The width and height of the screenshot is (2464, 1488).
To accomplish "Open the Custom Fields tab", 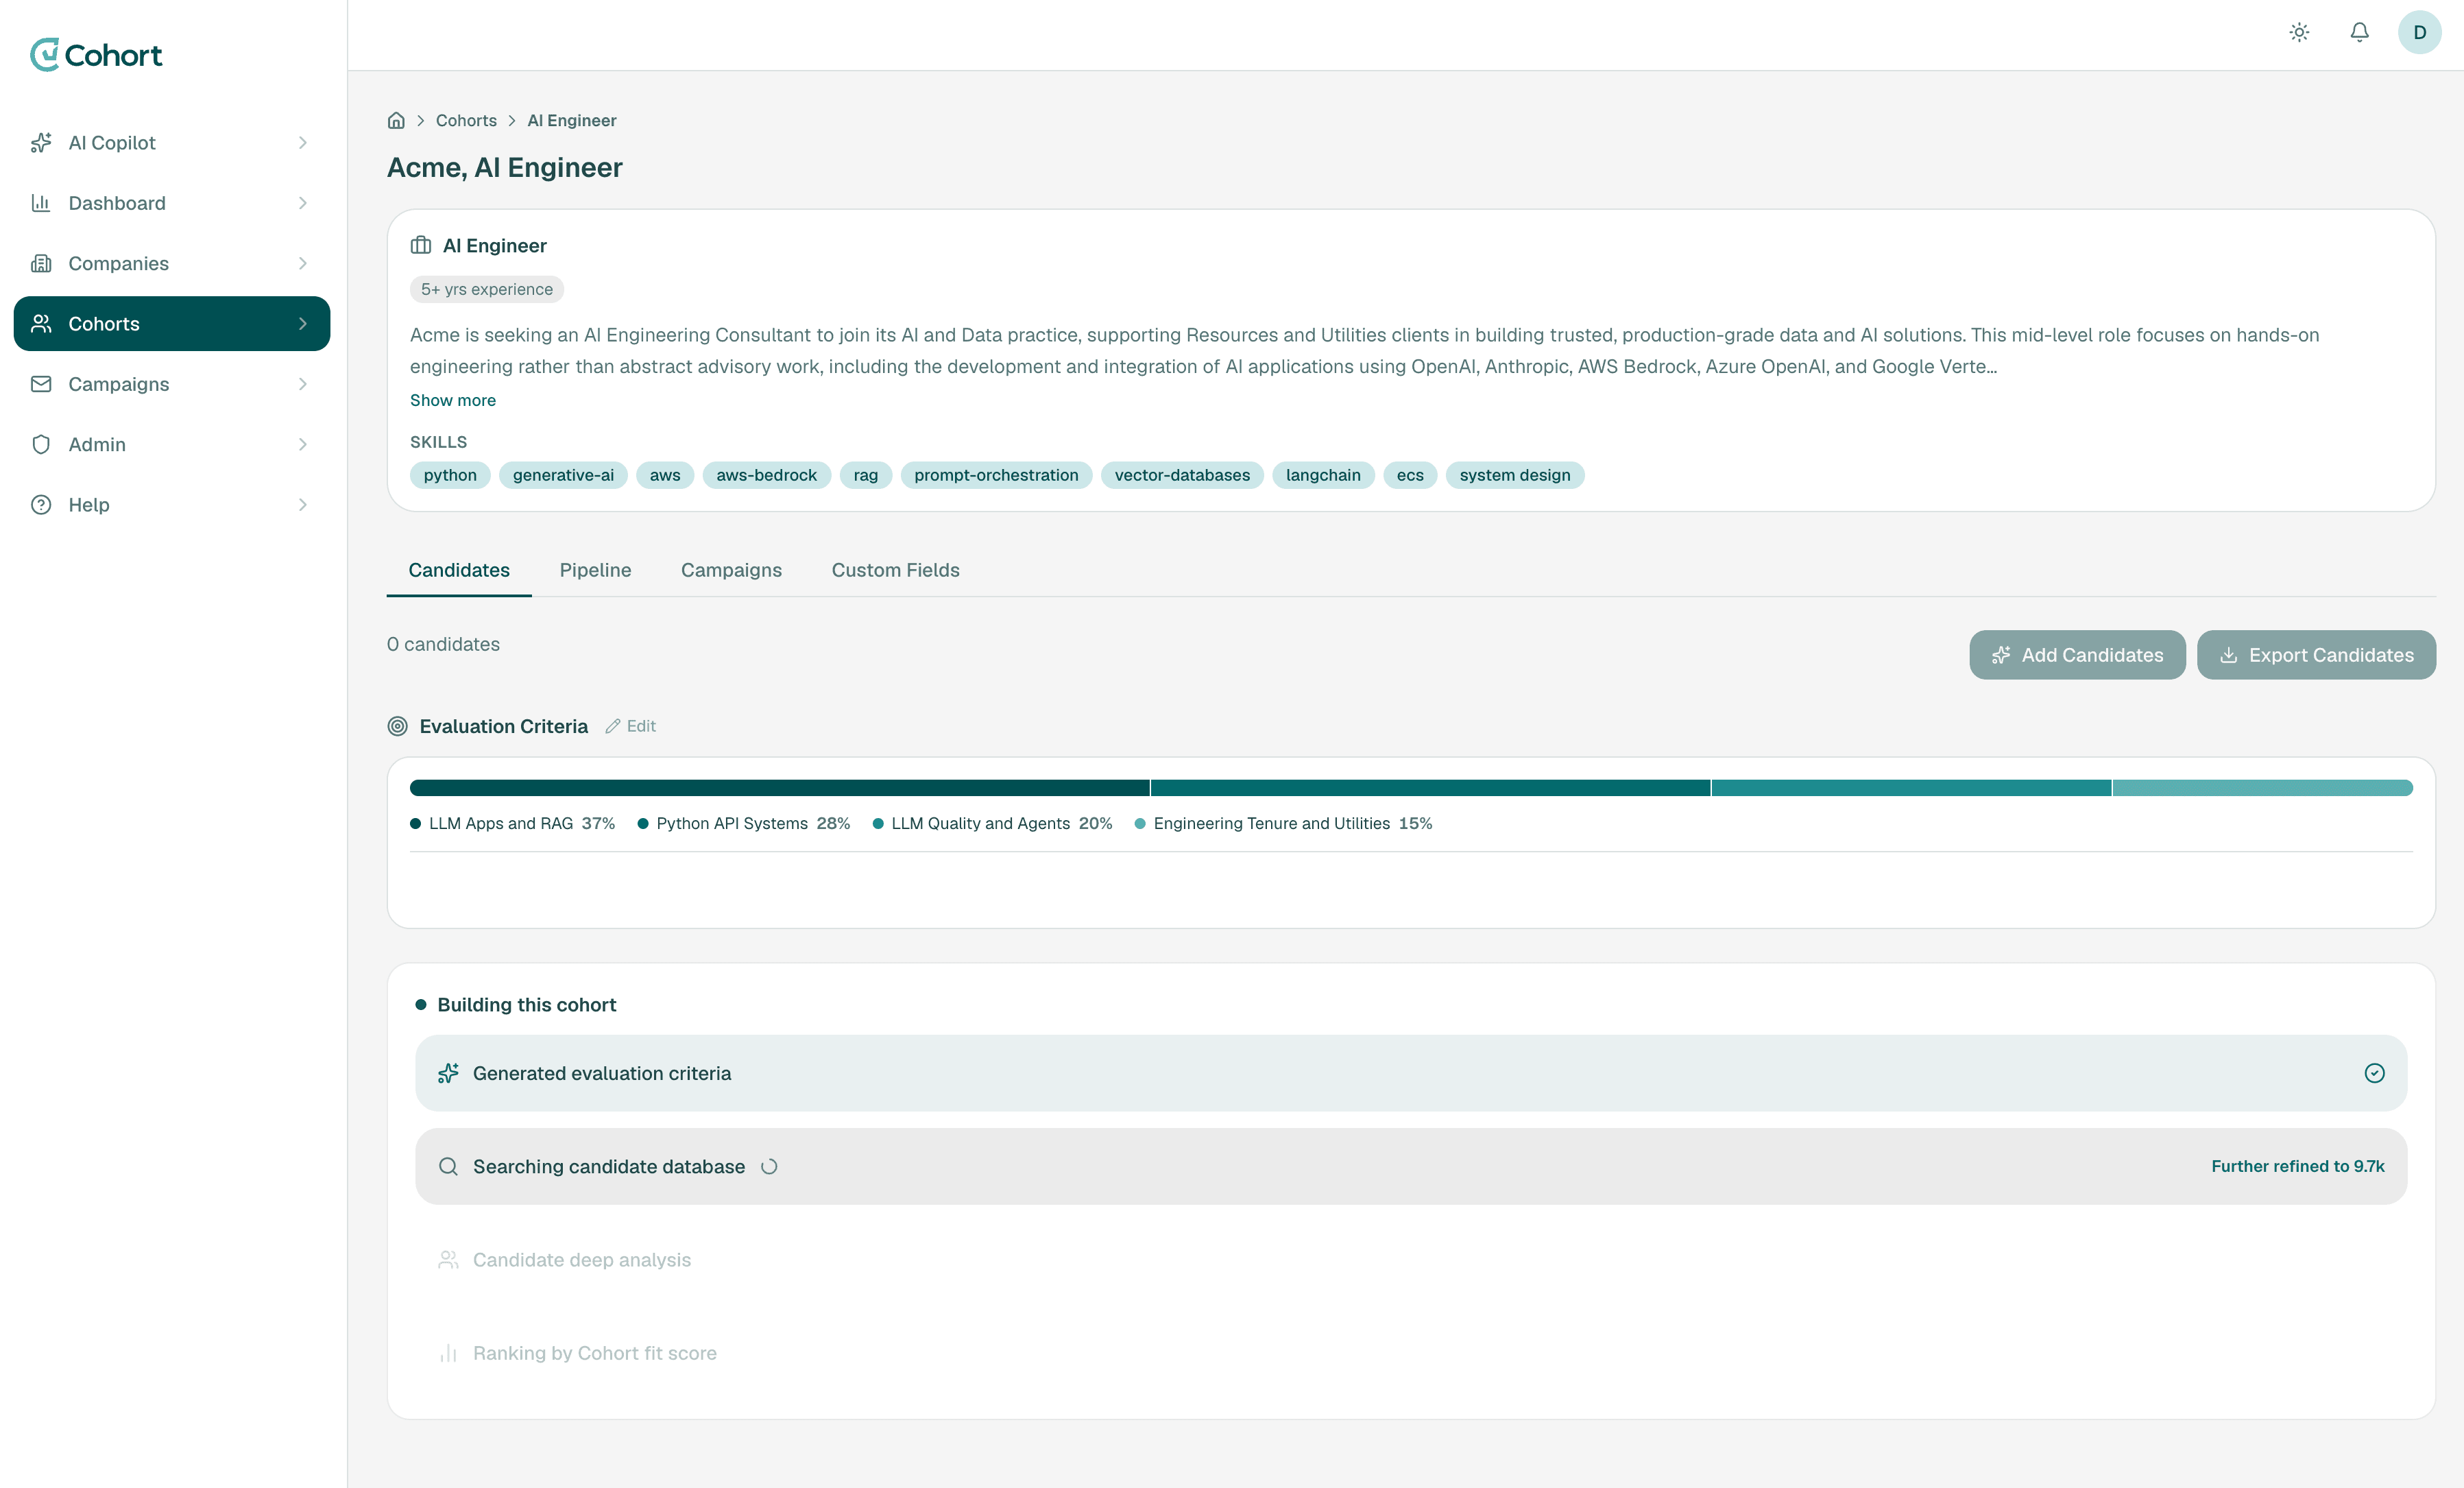I will point(895,570).
